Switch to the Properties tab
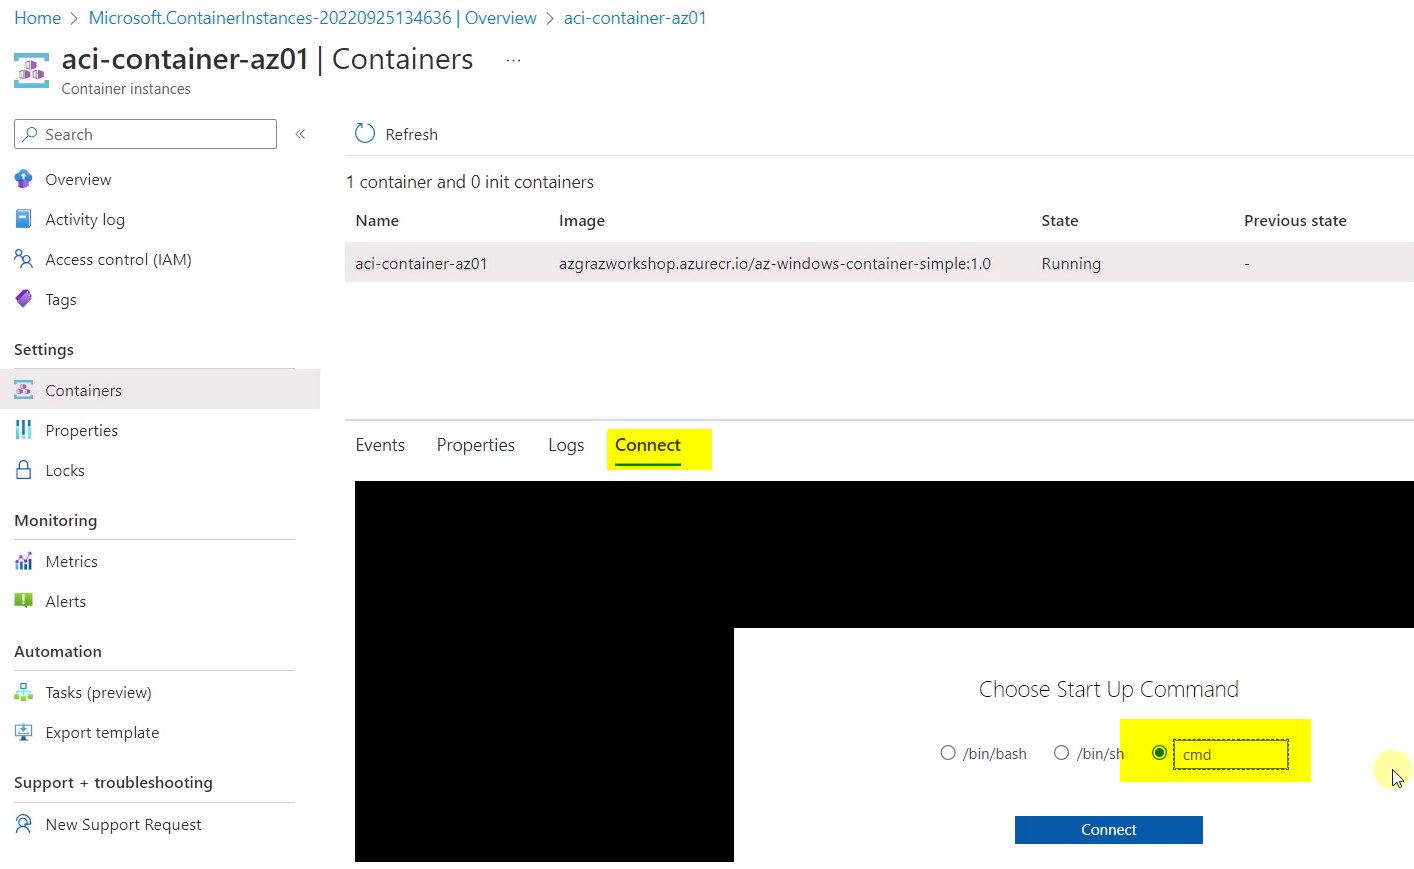This screenshot has width=1414, height=869. (x=476, y=445)
